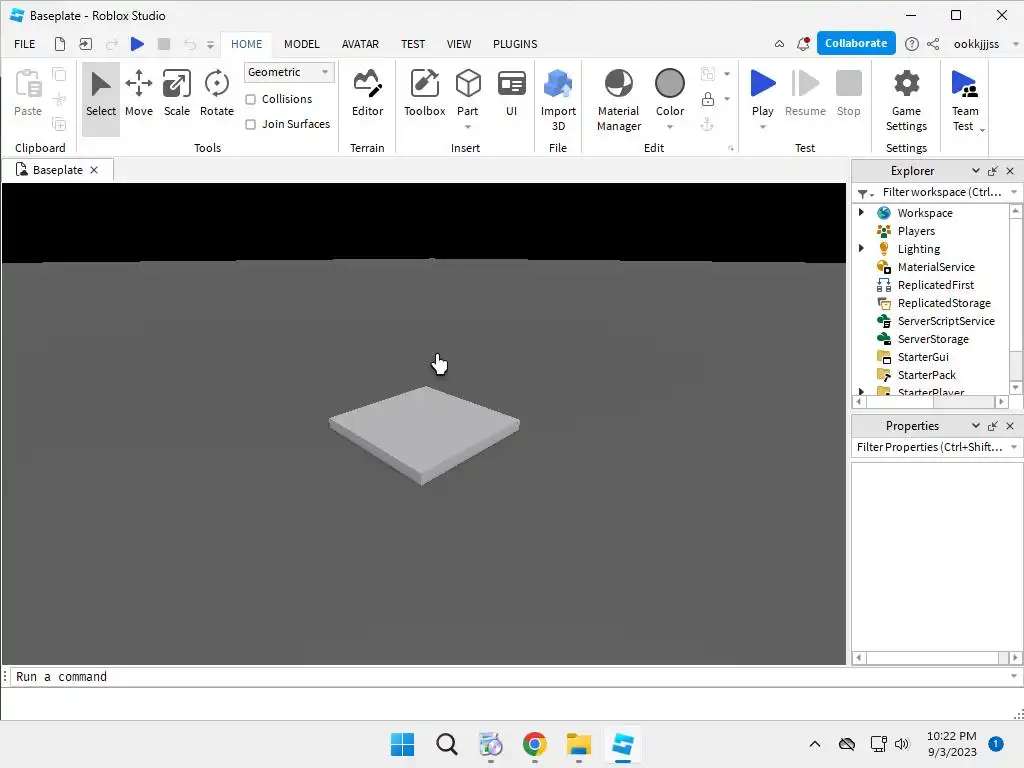Click the help question mark icon
Image resolution: width=1024 pixels, height=768 pixels.
[x=912, y=44]
